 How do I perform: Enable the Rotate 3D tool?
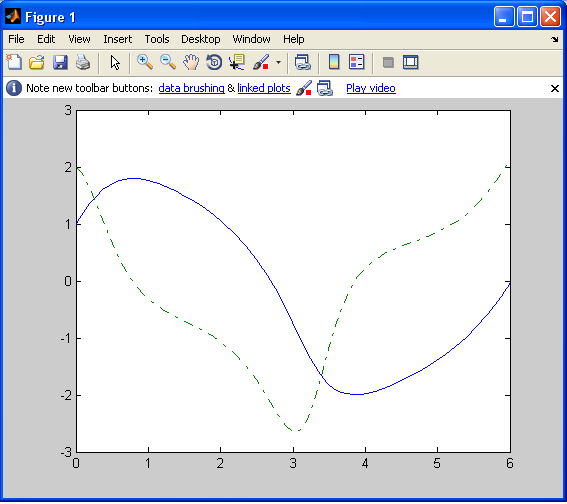point(214,62)
